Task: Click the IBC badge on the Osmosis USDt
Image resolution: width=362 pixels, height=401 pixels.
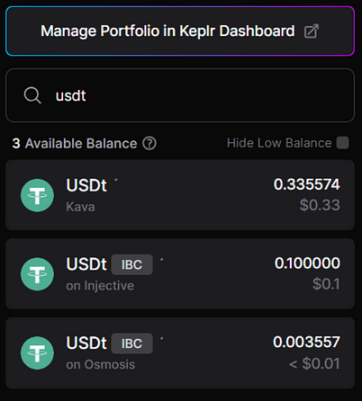Action: (x=132, y=343)
